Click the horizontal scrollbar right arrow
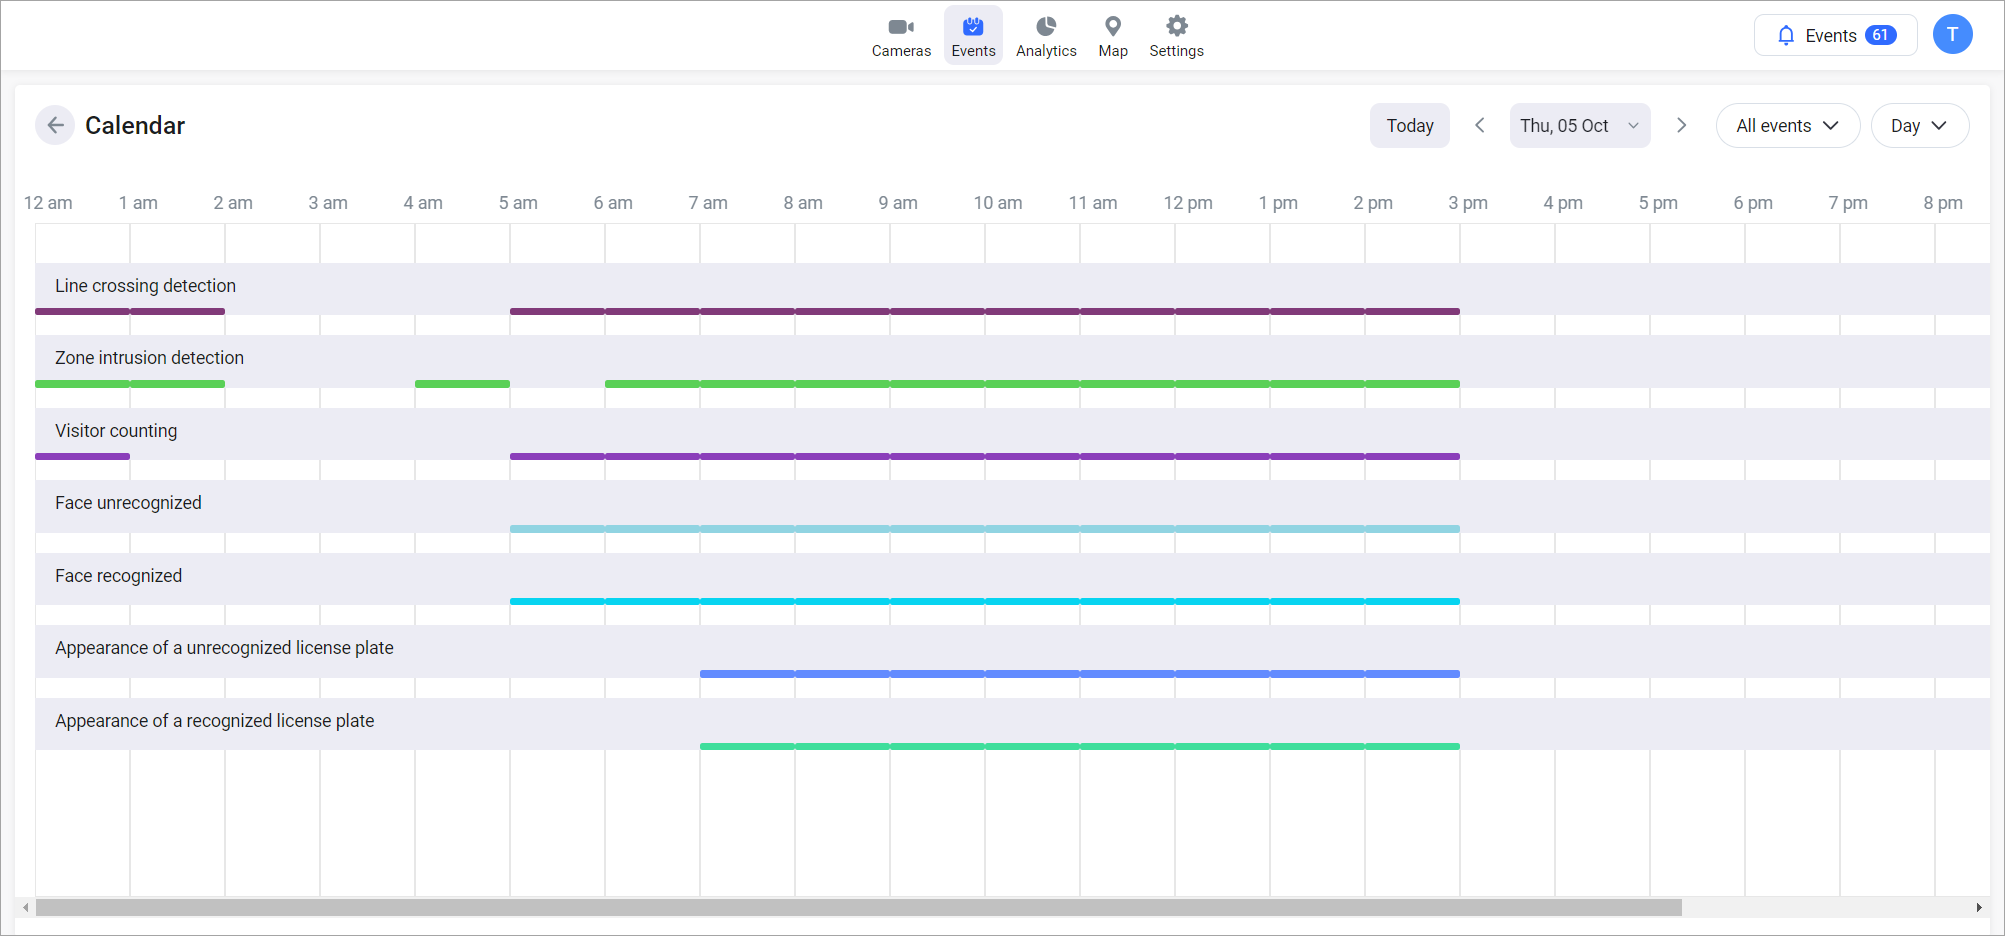 [1978, 908]
